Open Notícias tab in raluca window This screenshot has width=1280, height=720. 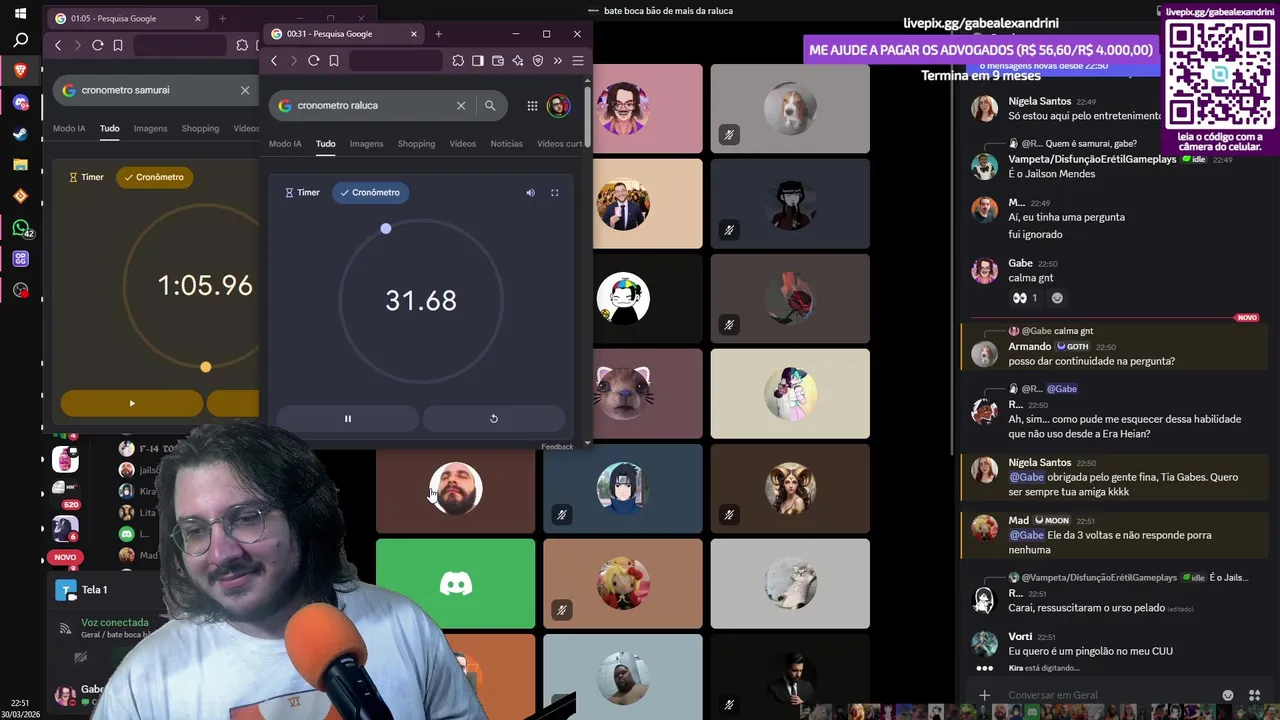pos(506,144)
